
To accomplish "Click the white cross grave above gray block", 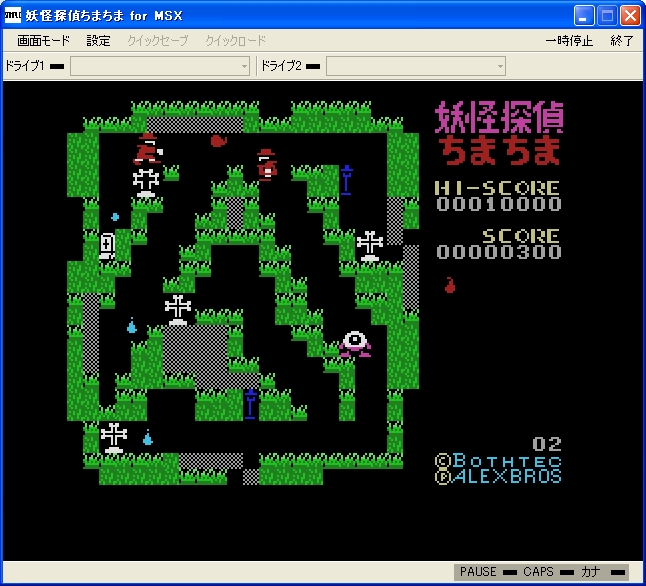I will (178, 310).
